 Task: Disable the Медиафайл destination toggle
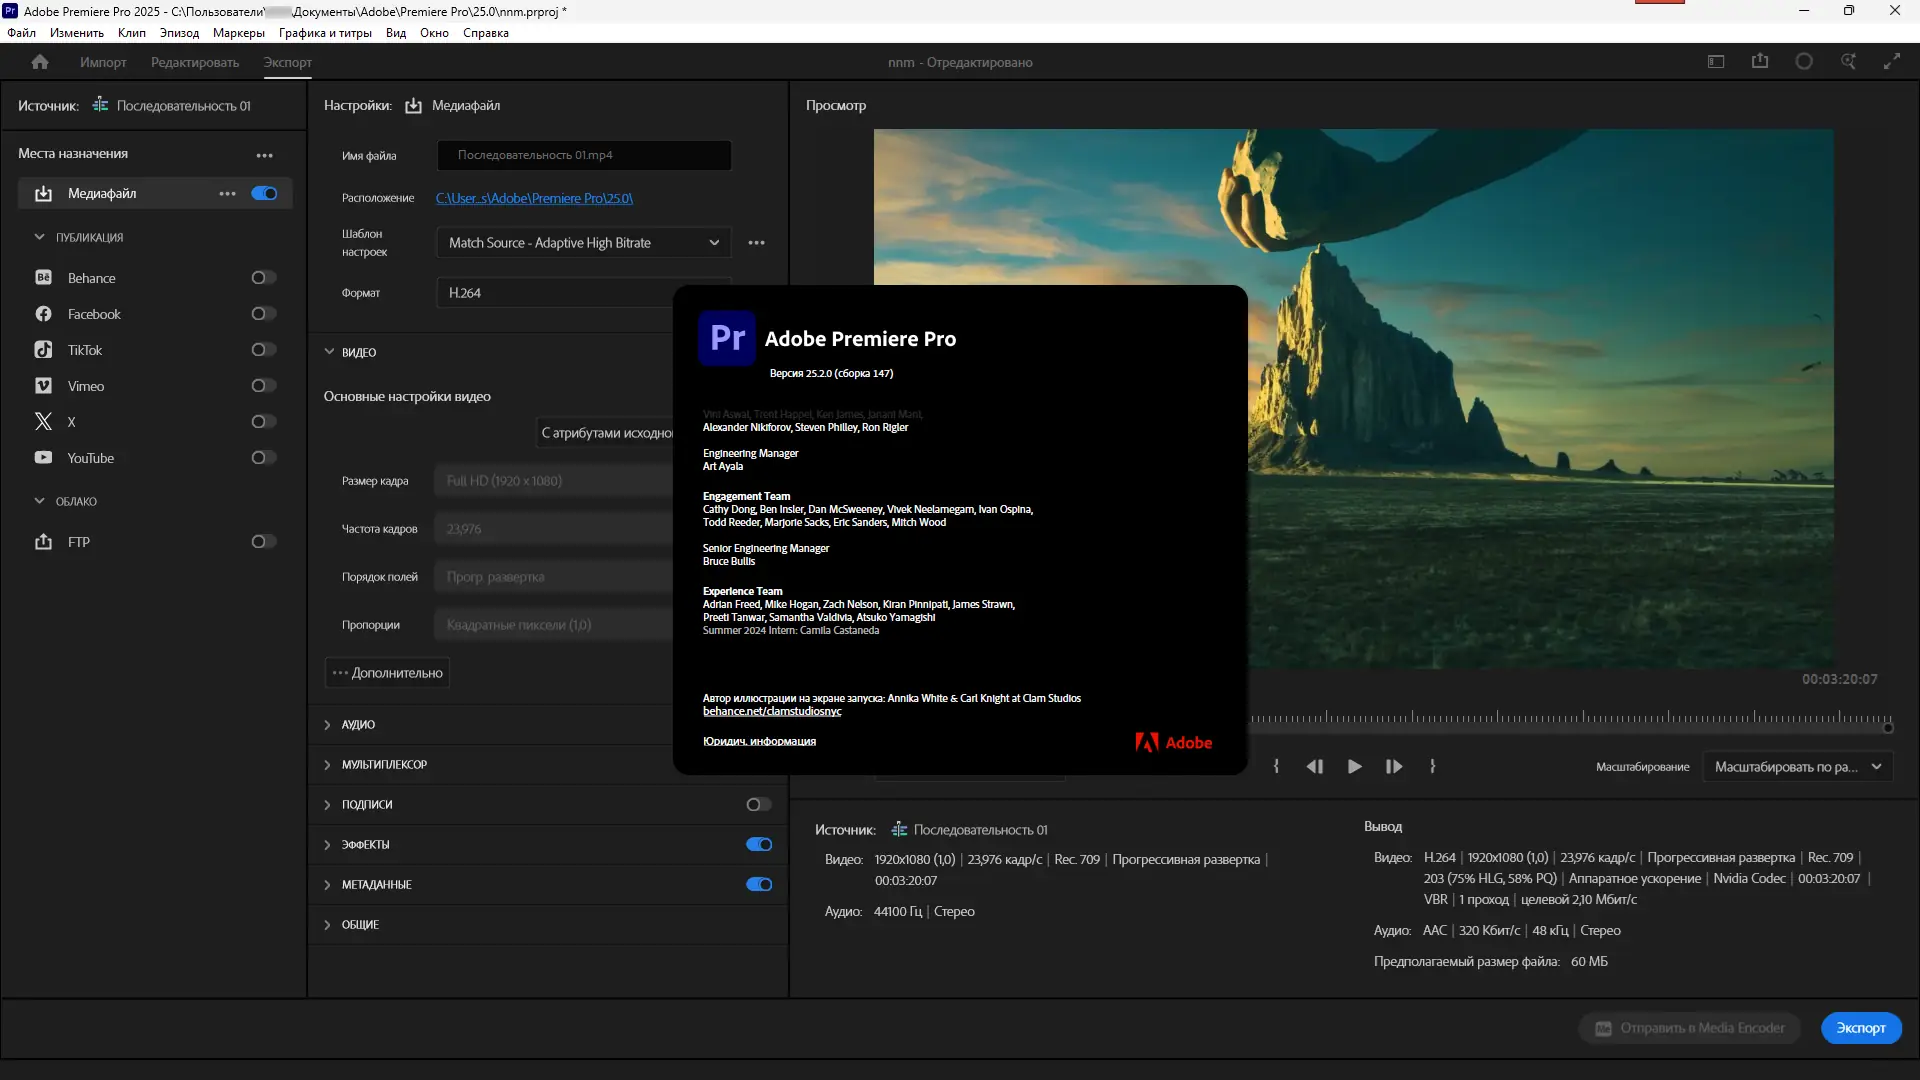[x=264, y=194]
